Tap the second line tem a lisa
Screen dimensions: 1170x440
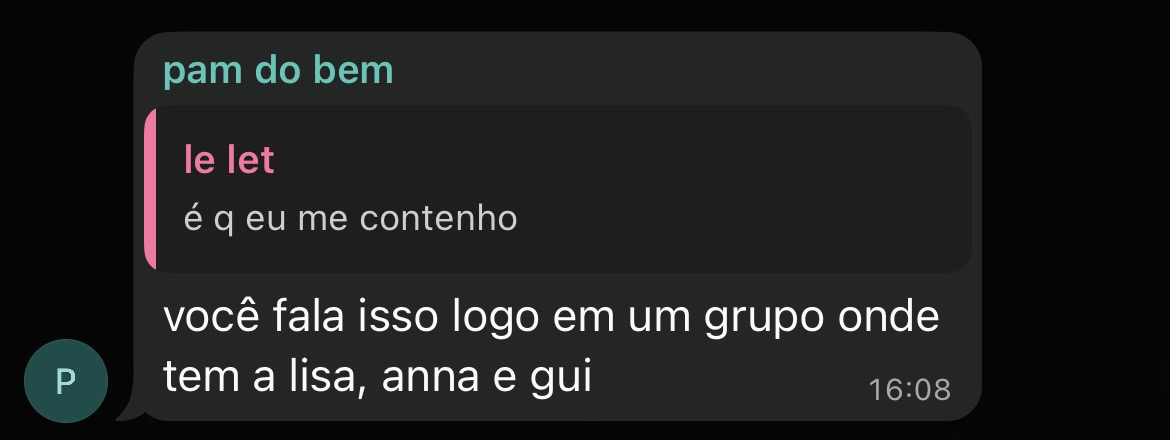click(377, 377)
